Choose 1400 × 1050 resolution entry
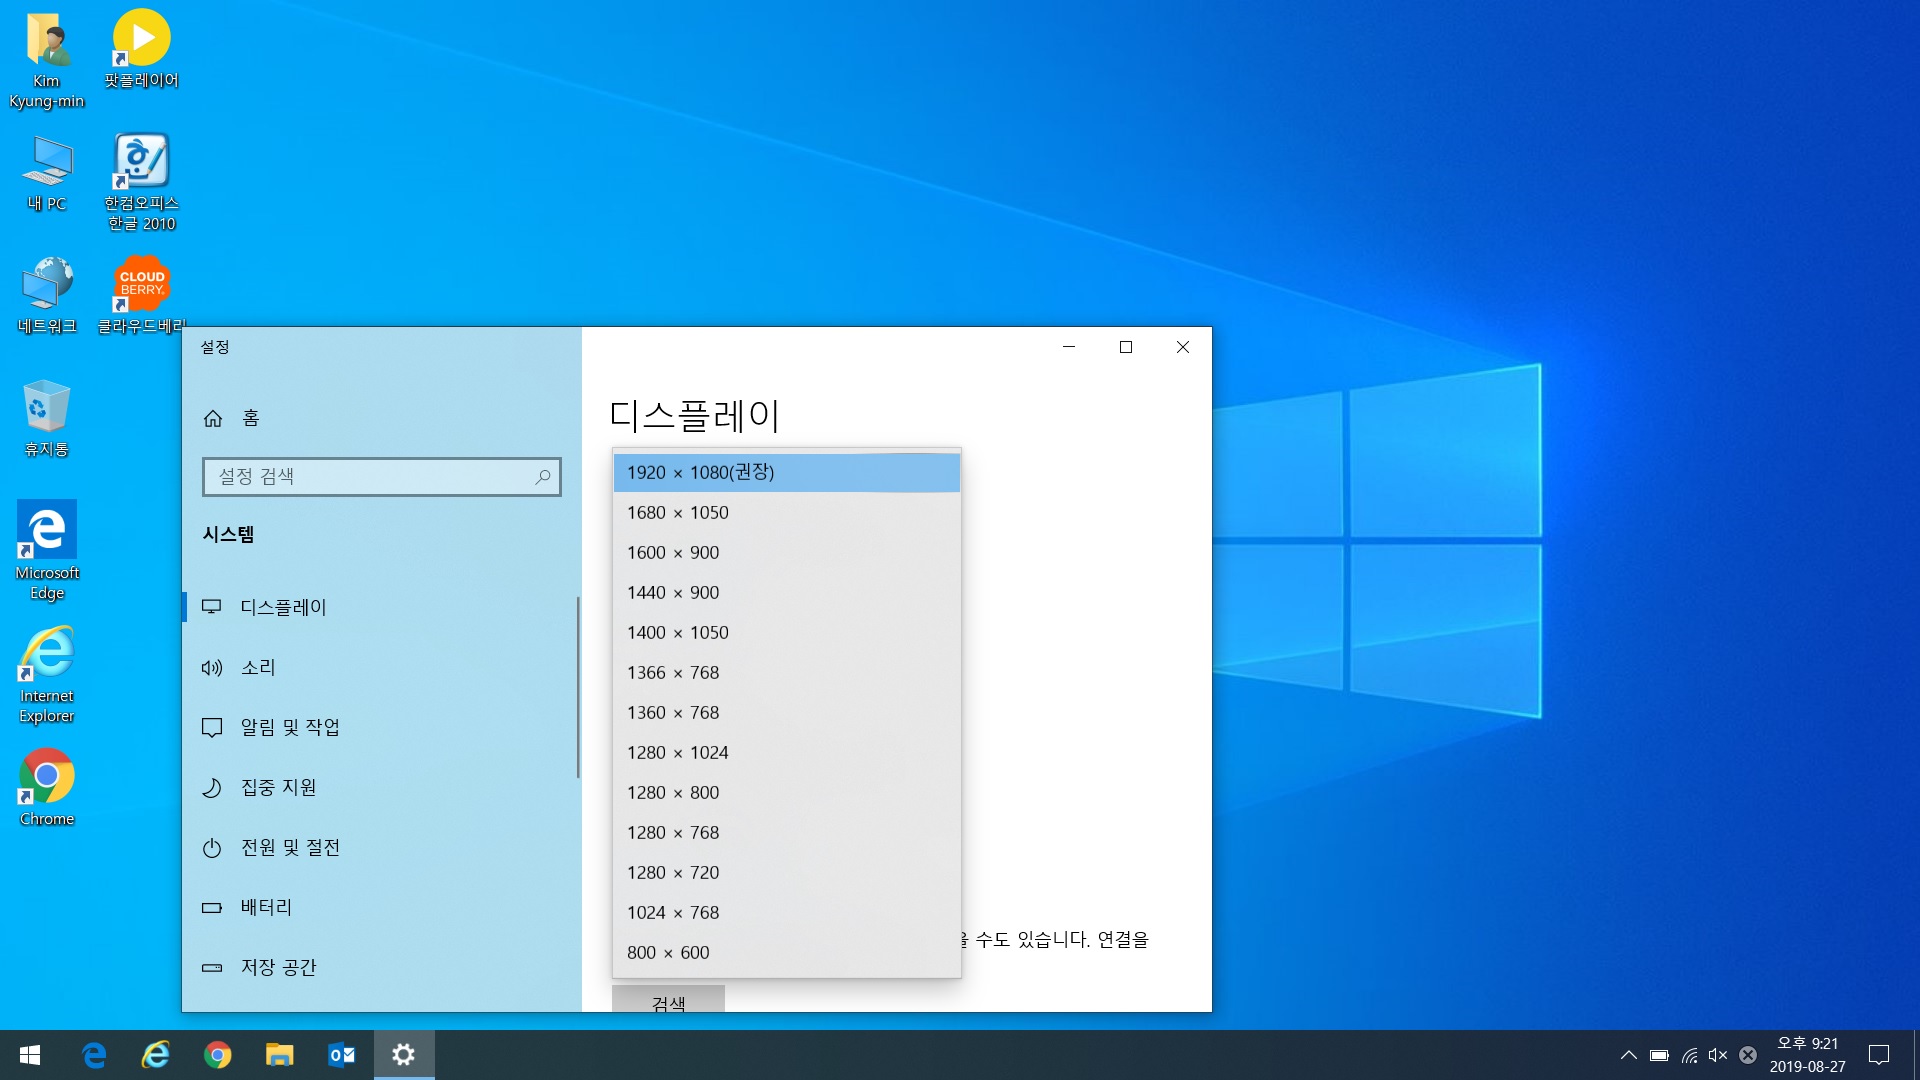 pyautogui.click(x=787, y=632)
